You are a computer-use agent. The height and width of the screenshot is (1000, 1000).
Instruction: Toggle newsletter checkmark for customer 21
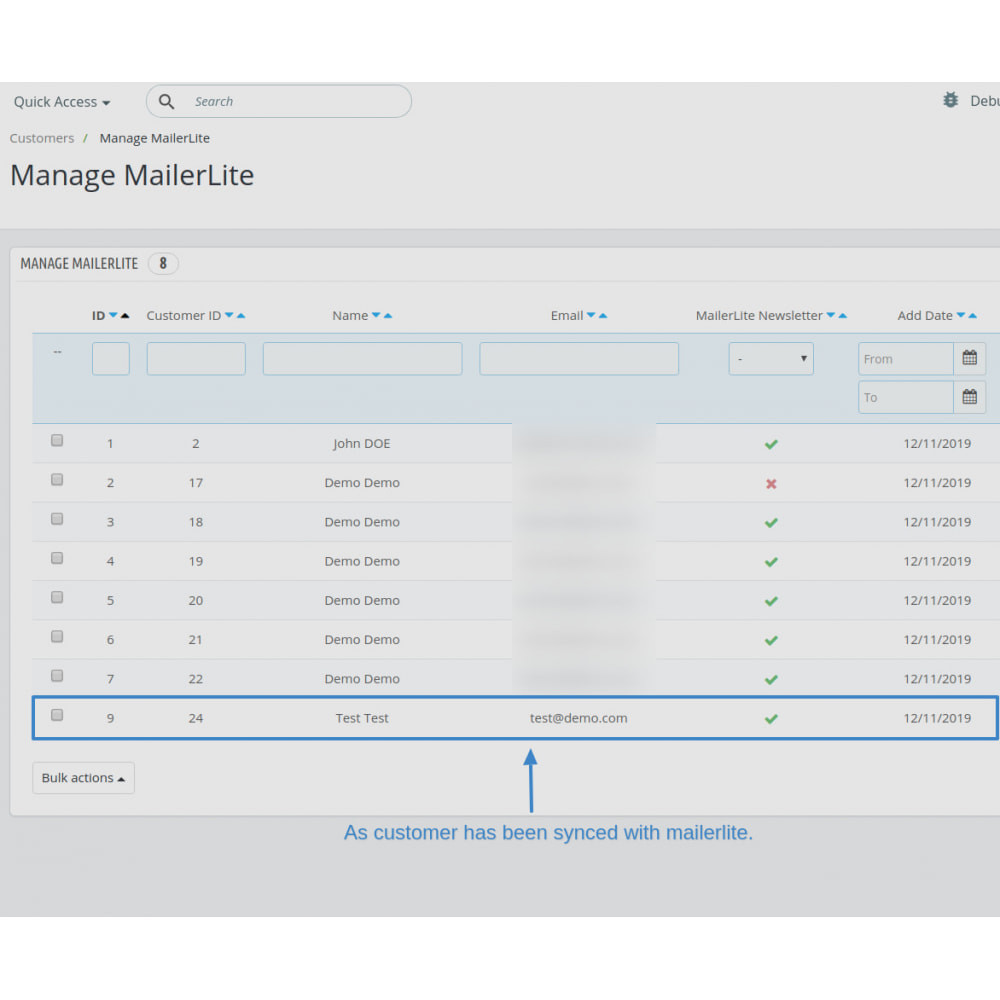[771, 640]
